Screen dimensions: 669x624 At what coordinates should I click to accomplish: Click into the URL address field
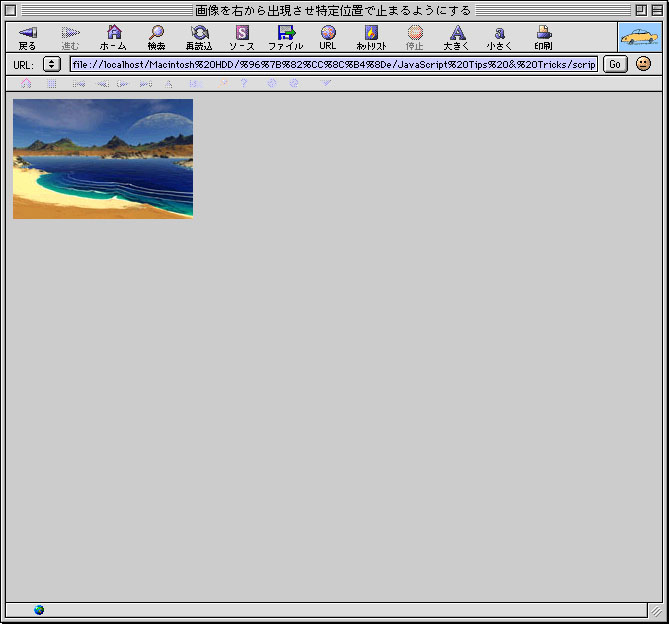tap(334, 64)
